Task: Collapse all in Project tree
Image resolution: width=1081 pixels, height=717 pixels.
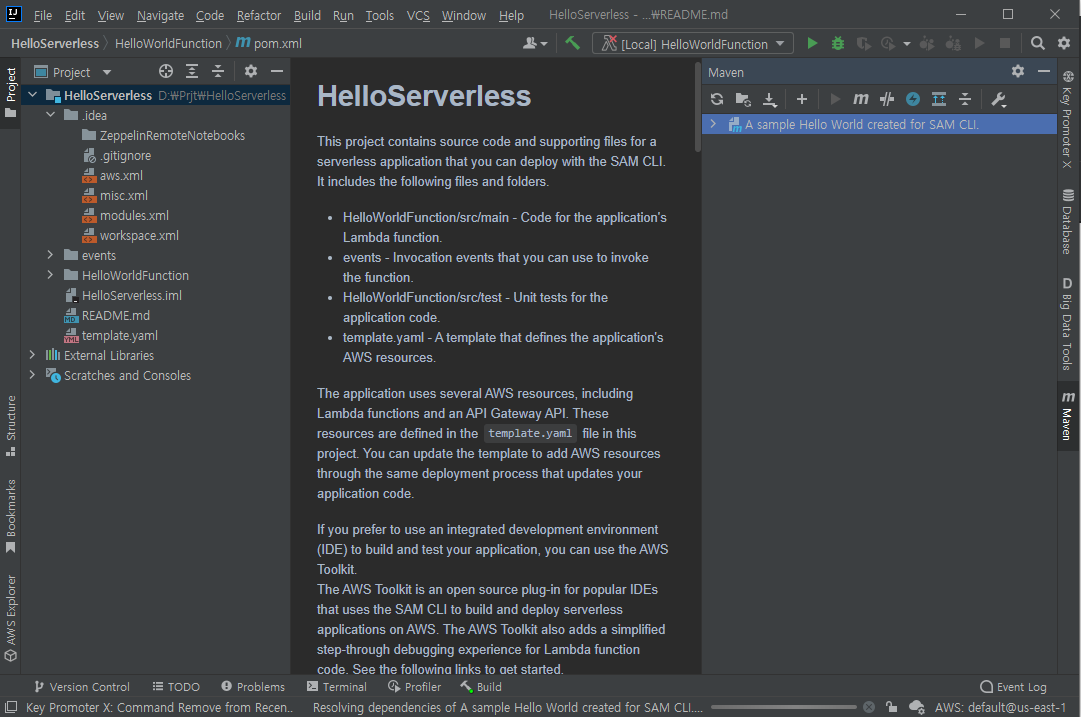Action: pyautogui.click(x=218, y=71)
